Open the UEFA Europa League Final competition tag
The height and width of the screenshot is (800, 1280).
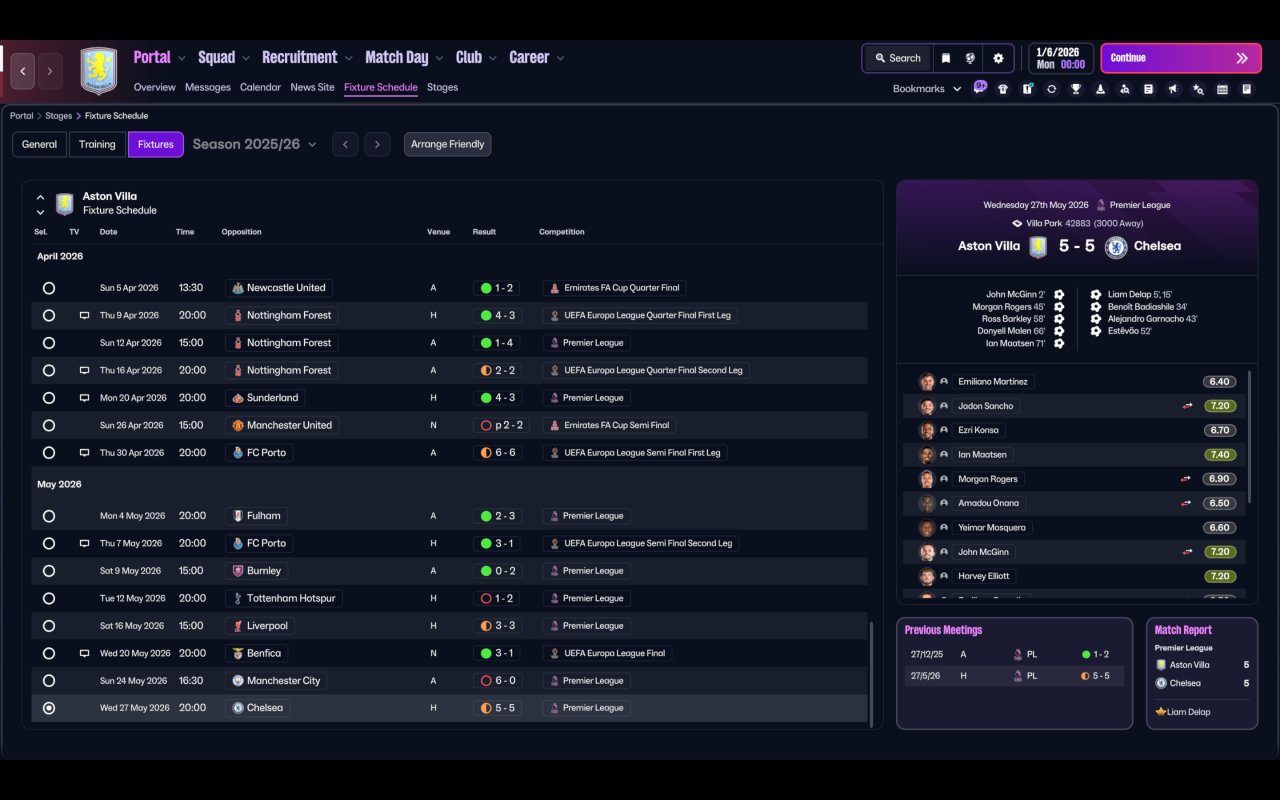607,653
